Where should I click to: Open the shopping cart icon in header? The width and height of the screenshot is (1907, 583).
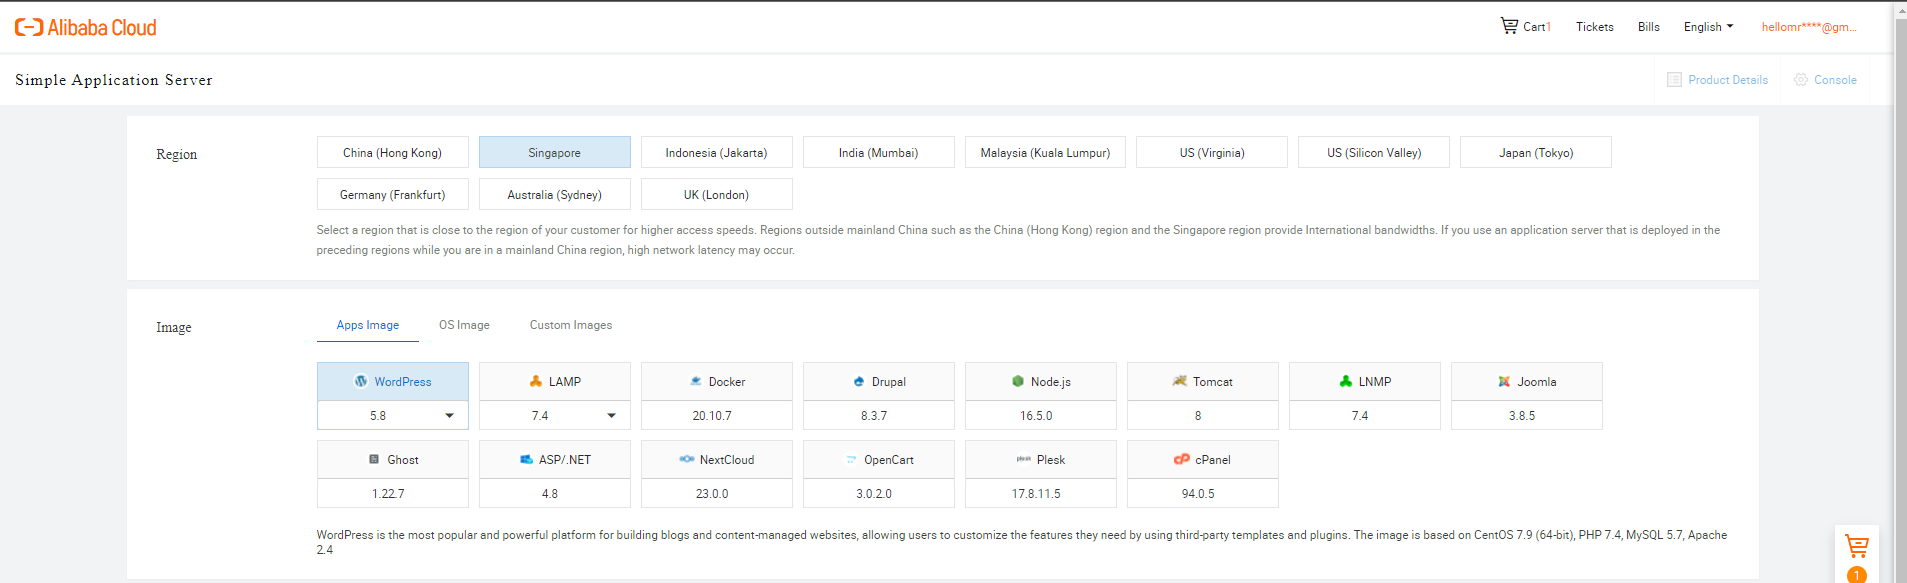pos(1509,26)
